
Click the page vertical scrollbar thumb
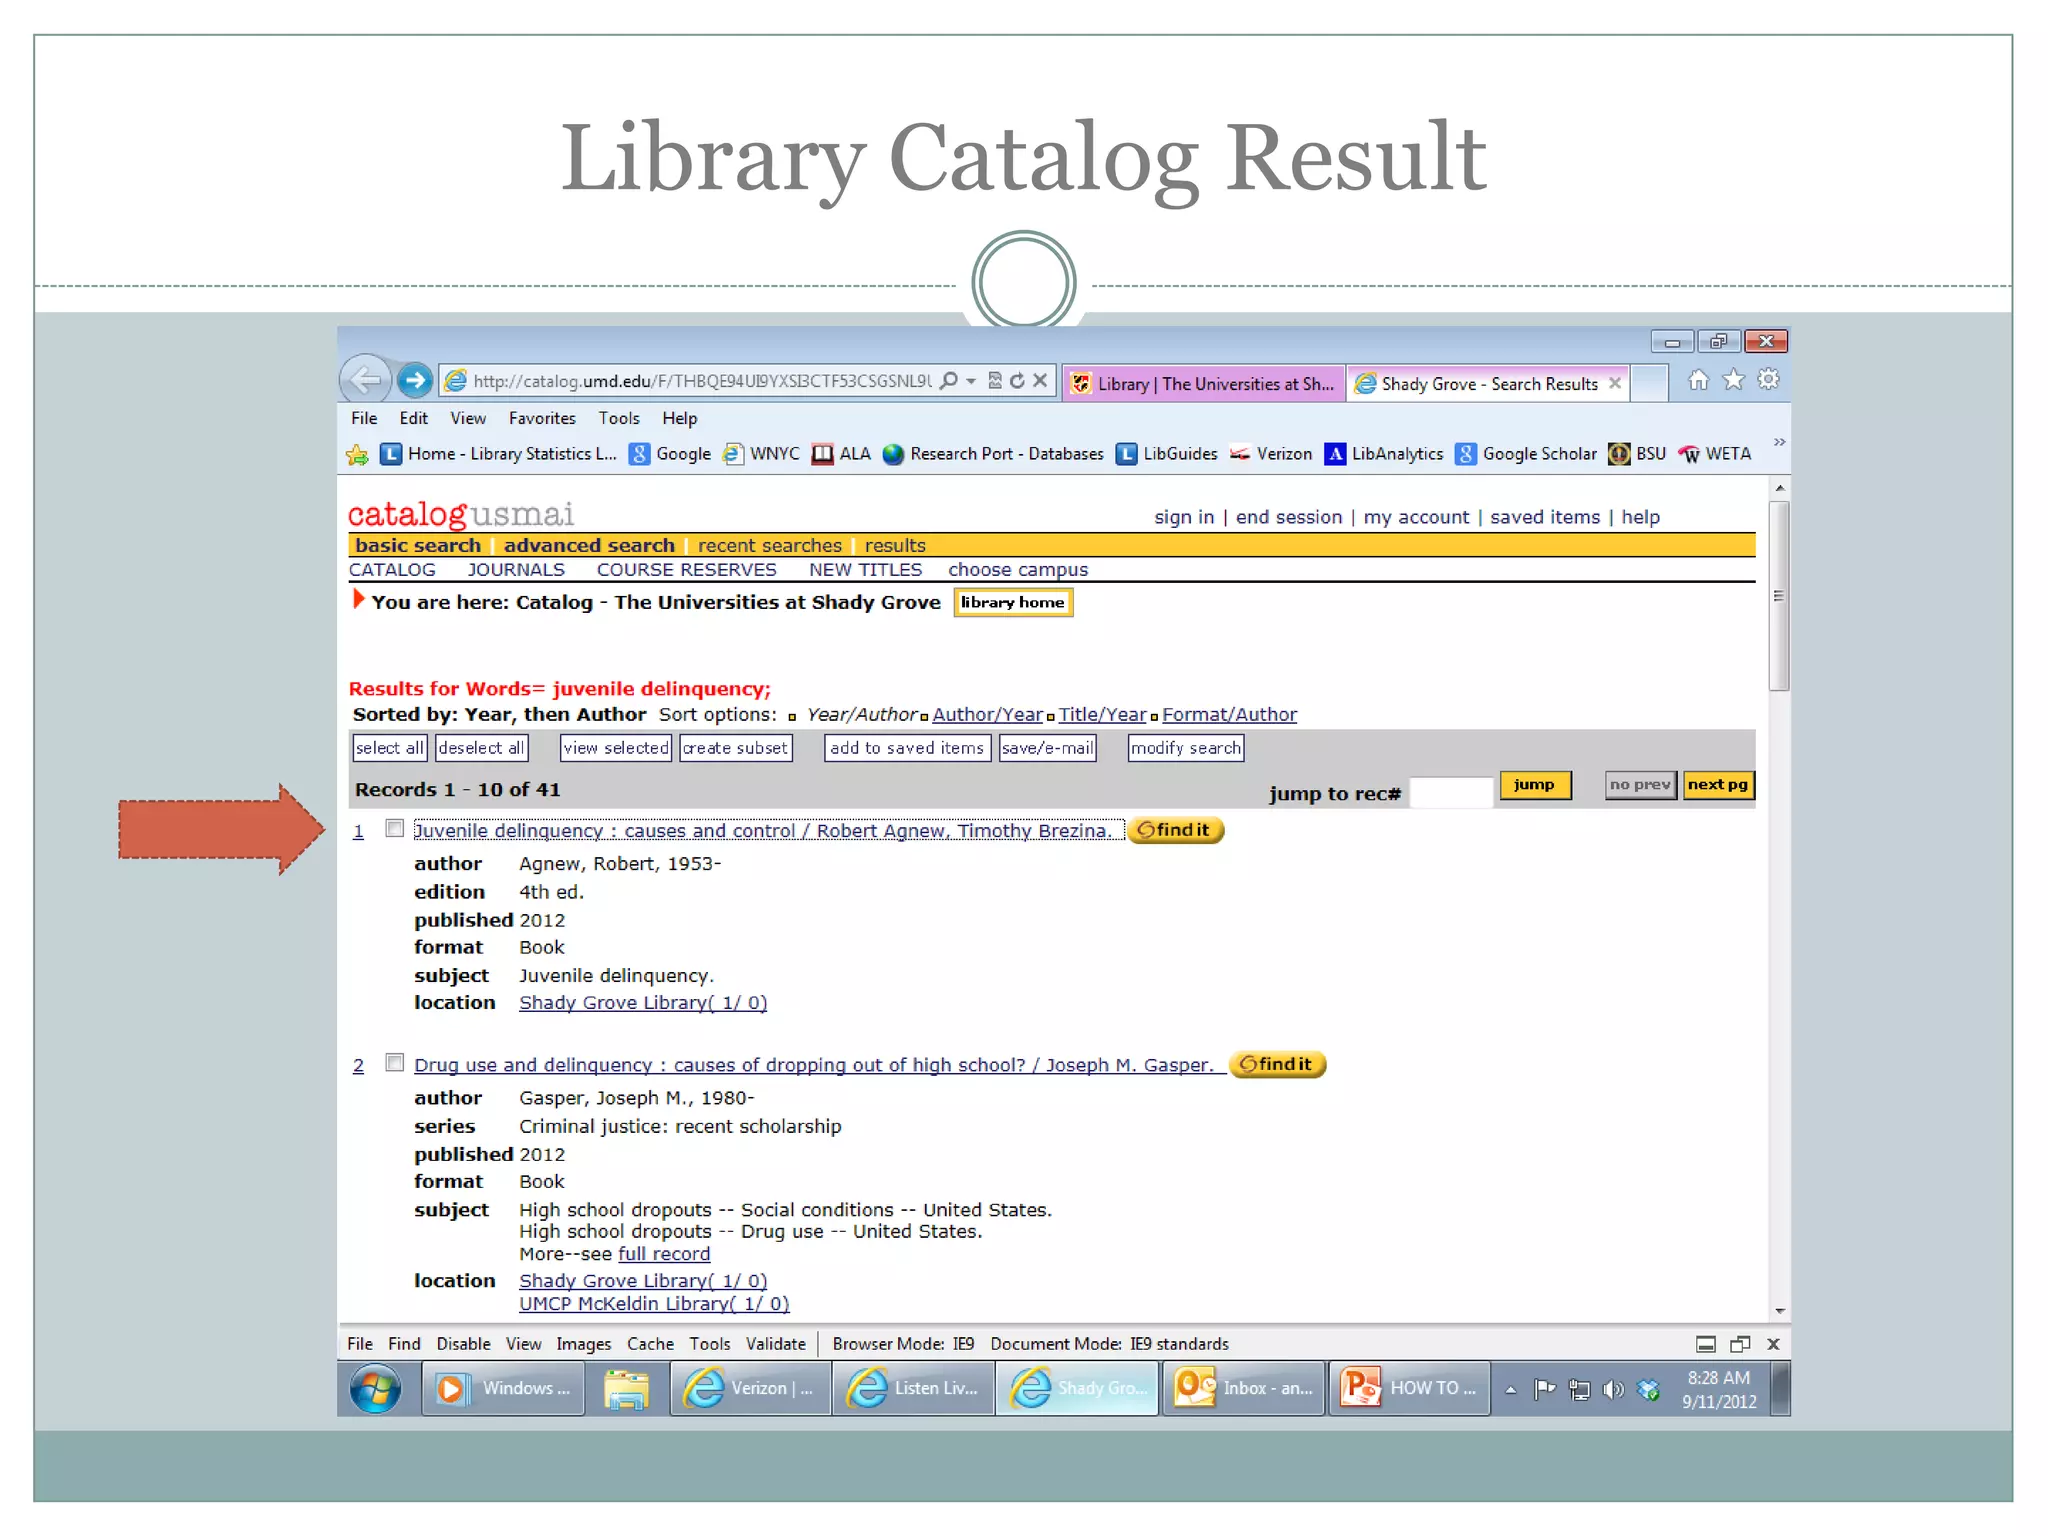coord(1778,596)
